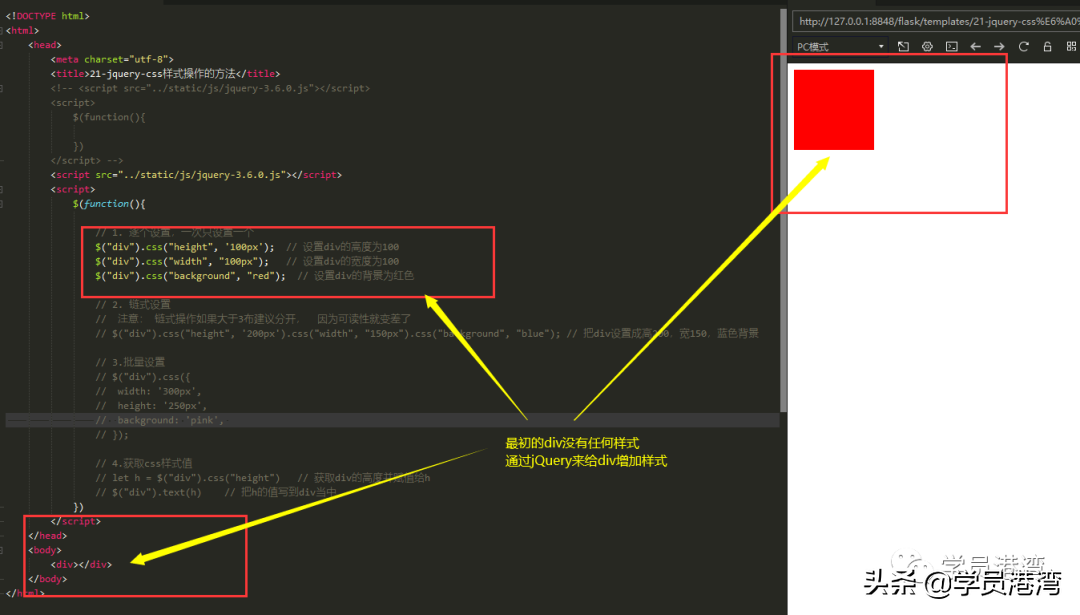Click the commented let h = line
Screen dimensions: 1080x615
(x=262, y=478)
